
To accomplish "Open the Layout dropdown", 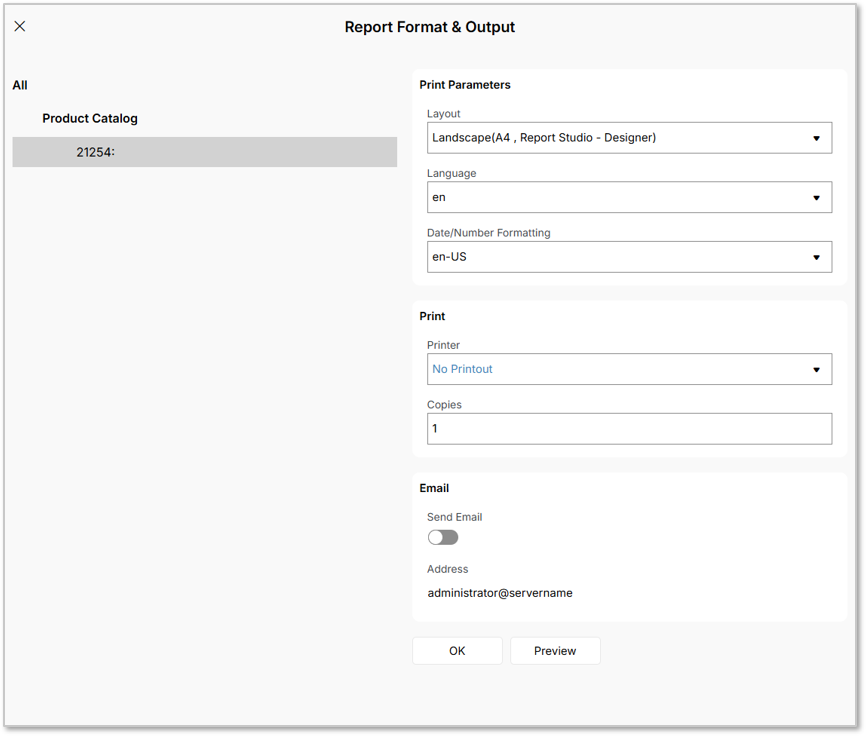I will (629, 138).
